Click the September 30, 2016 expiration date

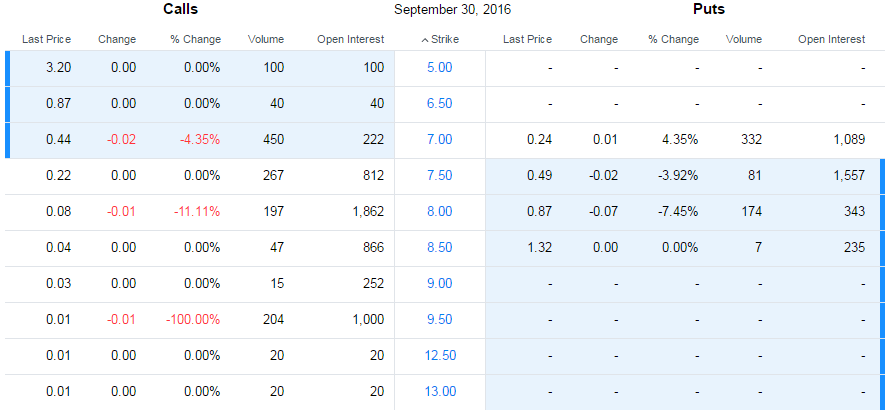click(x=452, y=10)
